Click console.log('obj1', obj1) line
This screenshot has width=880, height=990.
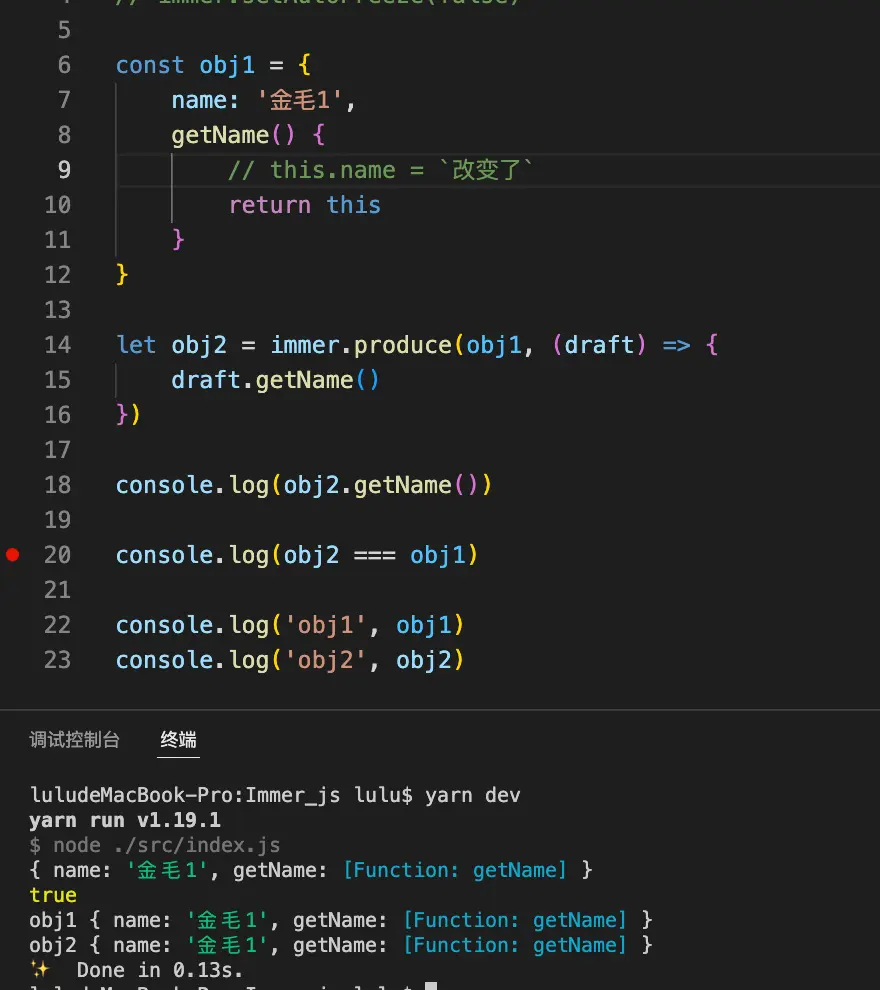[x=290, y=625]
